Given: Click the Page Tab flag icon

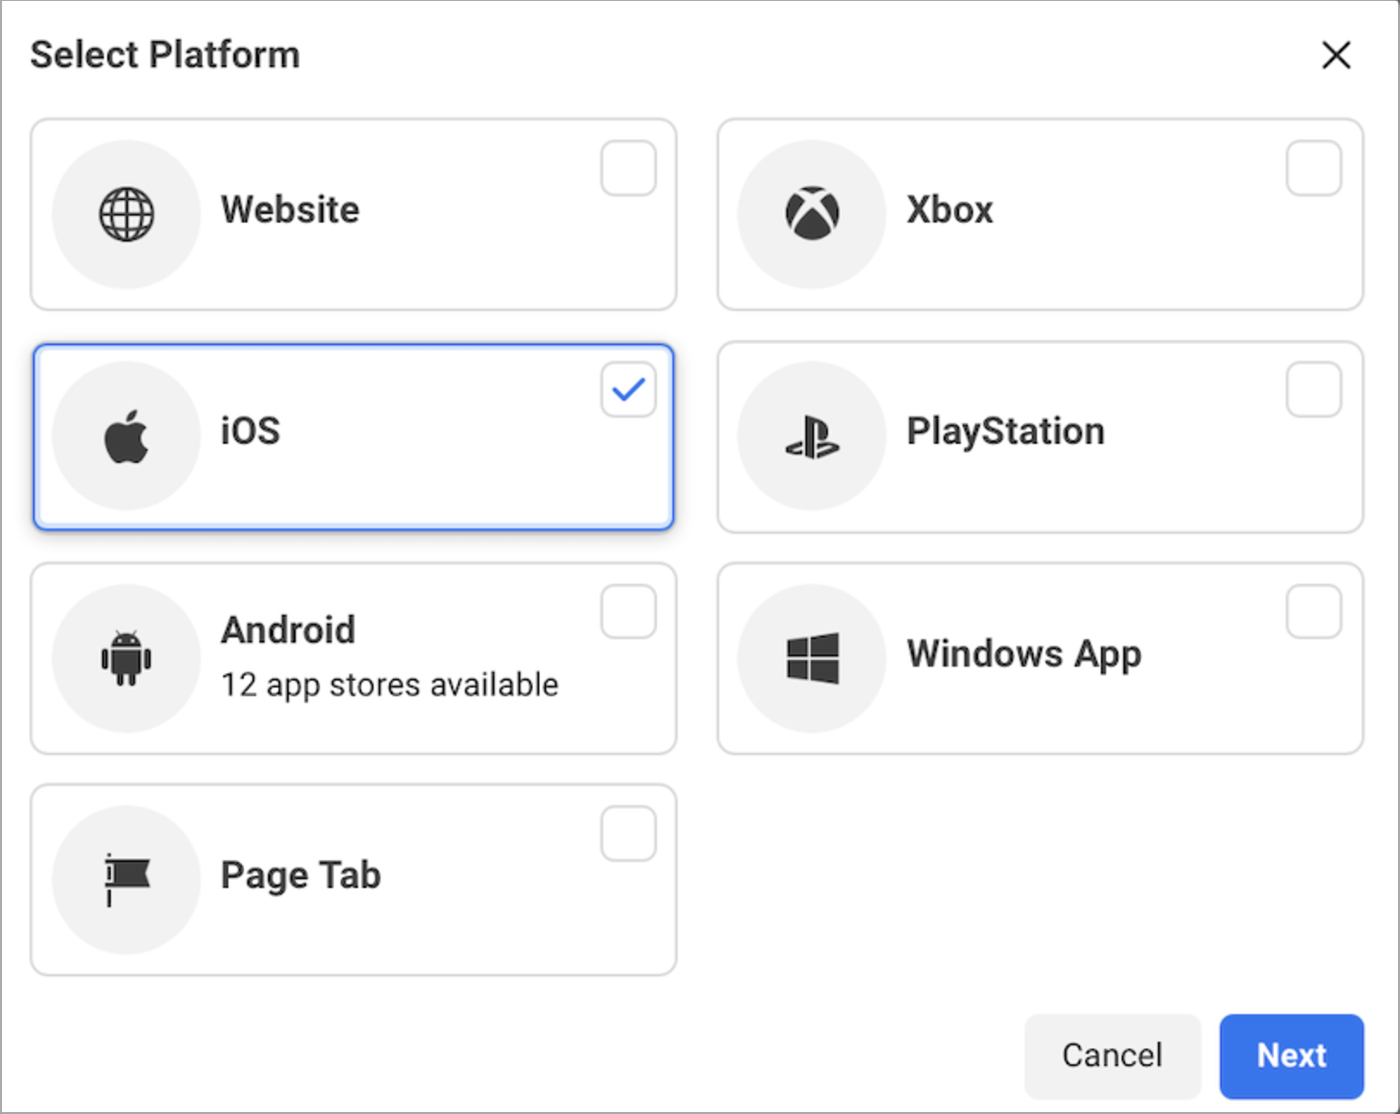Looking at the screenshot, I should (127, 880).
